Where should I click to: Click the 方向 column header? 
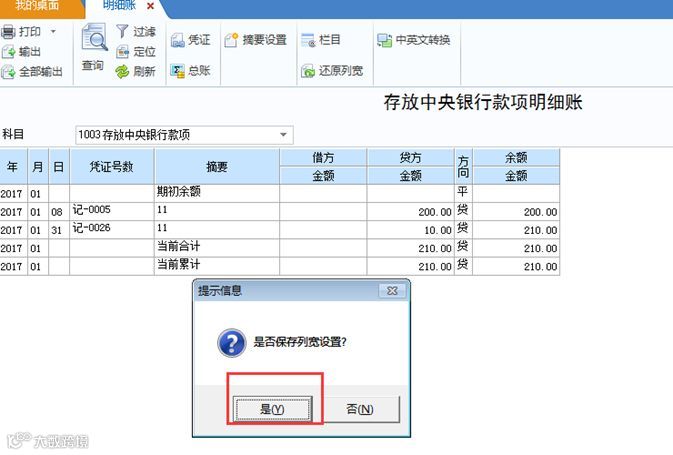[x=463, y=167]
